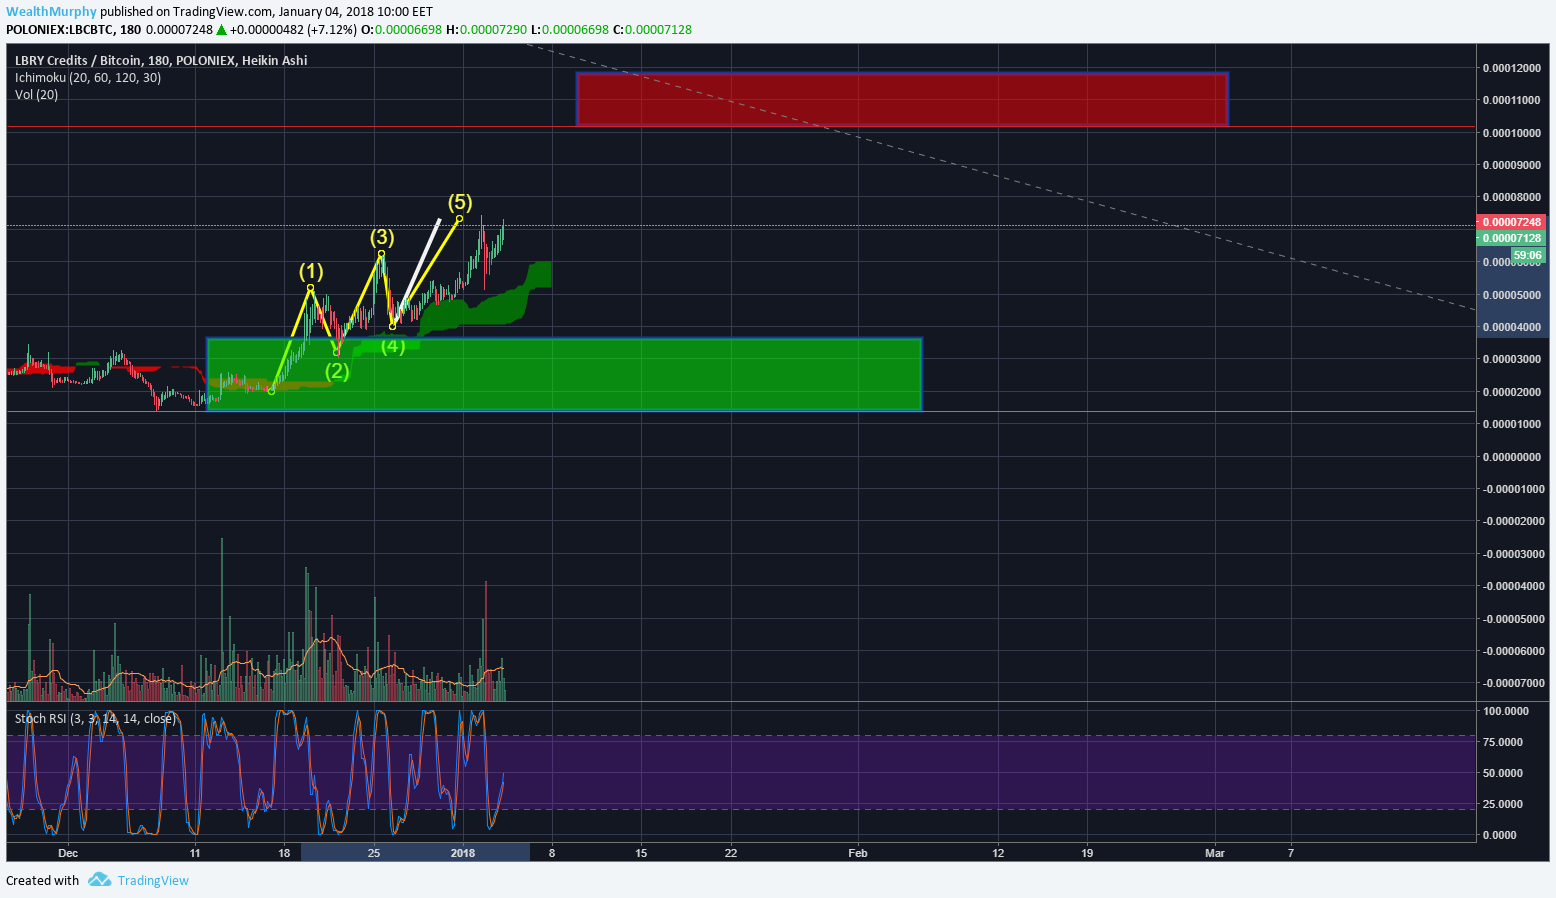Image resolution: width=1556 pixels, height=898 pixels.
Task: Click the yellow (5) wave label
Action: point(460,202)
